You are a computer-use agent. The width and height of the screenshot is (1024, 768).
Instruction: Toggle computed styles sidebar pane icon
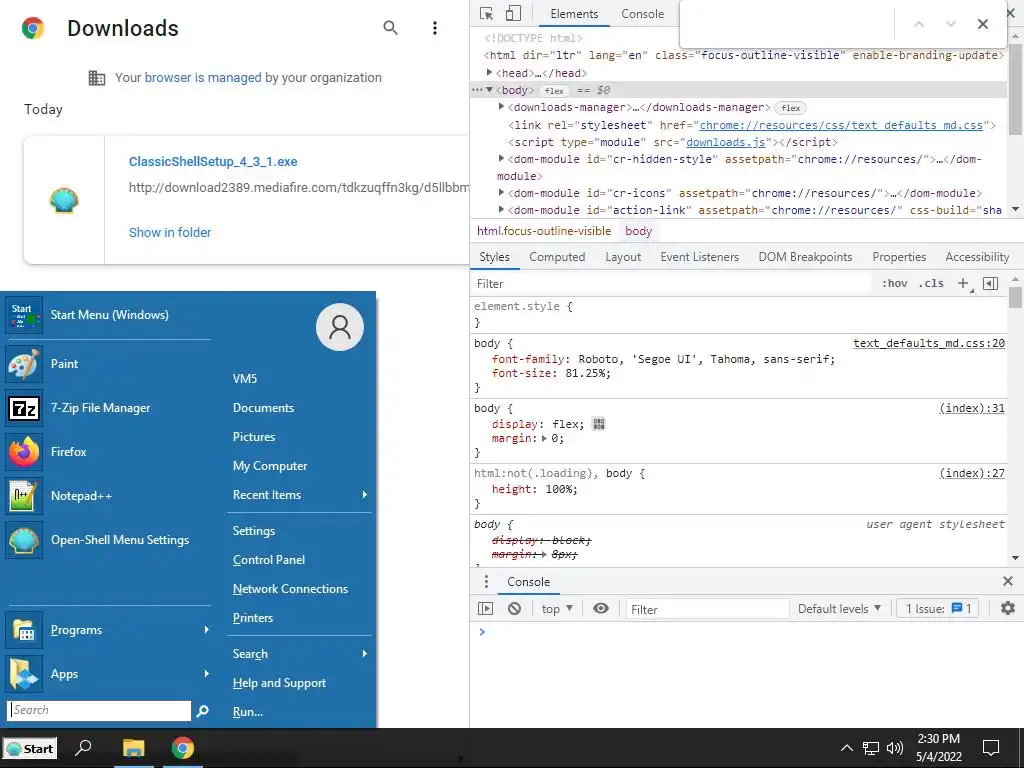(x=991, y=283)
